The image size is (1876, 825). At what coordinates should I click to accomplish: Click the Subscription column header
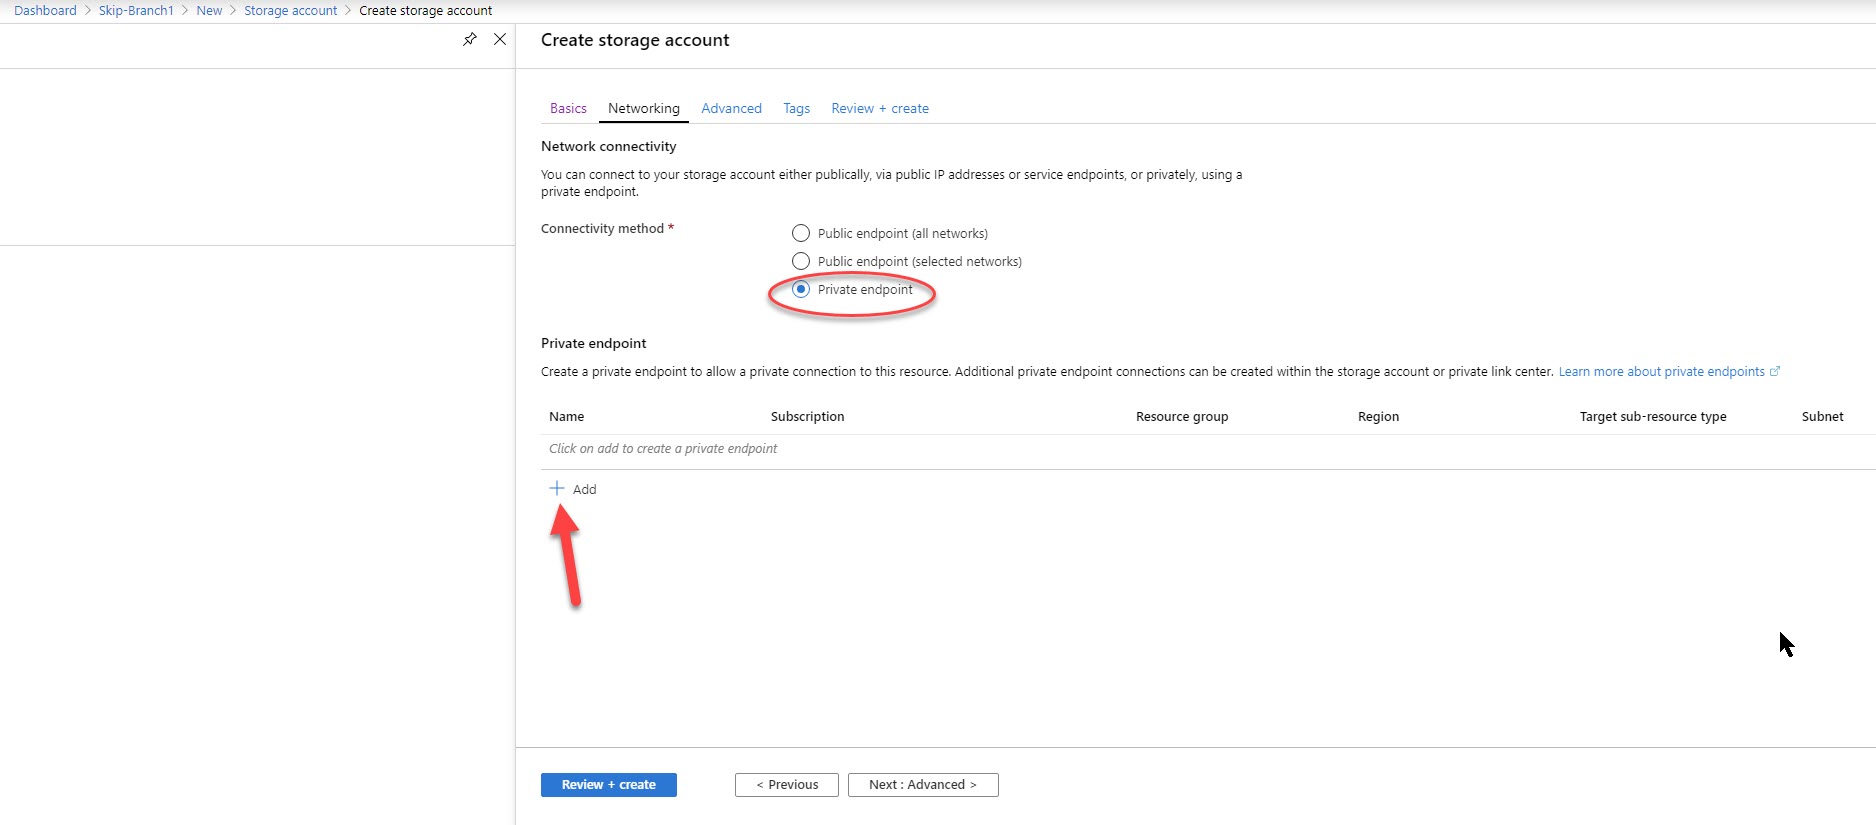807,416
